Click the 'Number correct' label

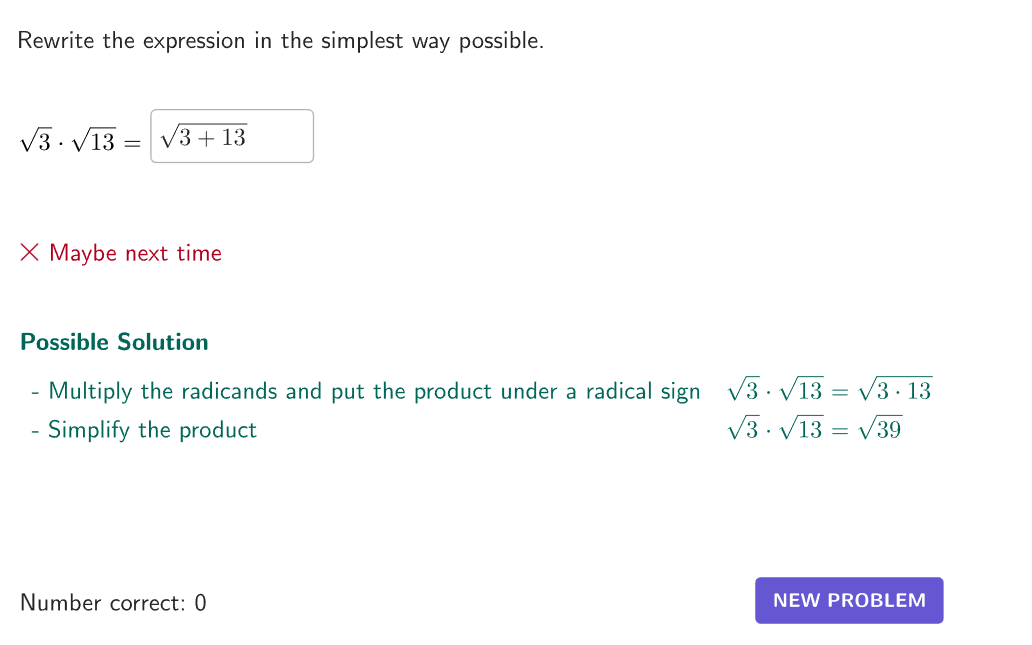pyautogui.click(x=102, y=603)
